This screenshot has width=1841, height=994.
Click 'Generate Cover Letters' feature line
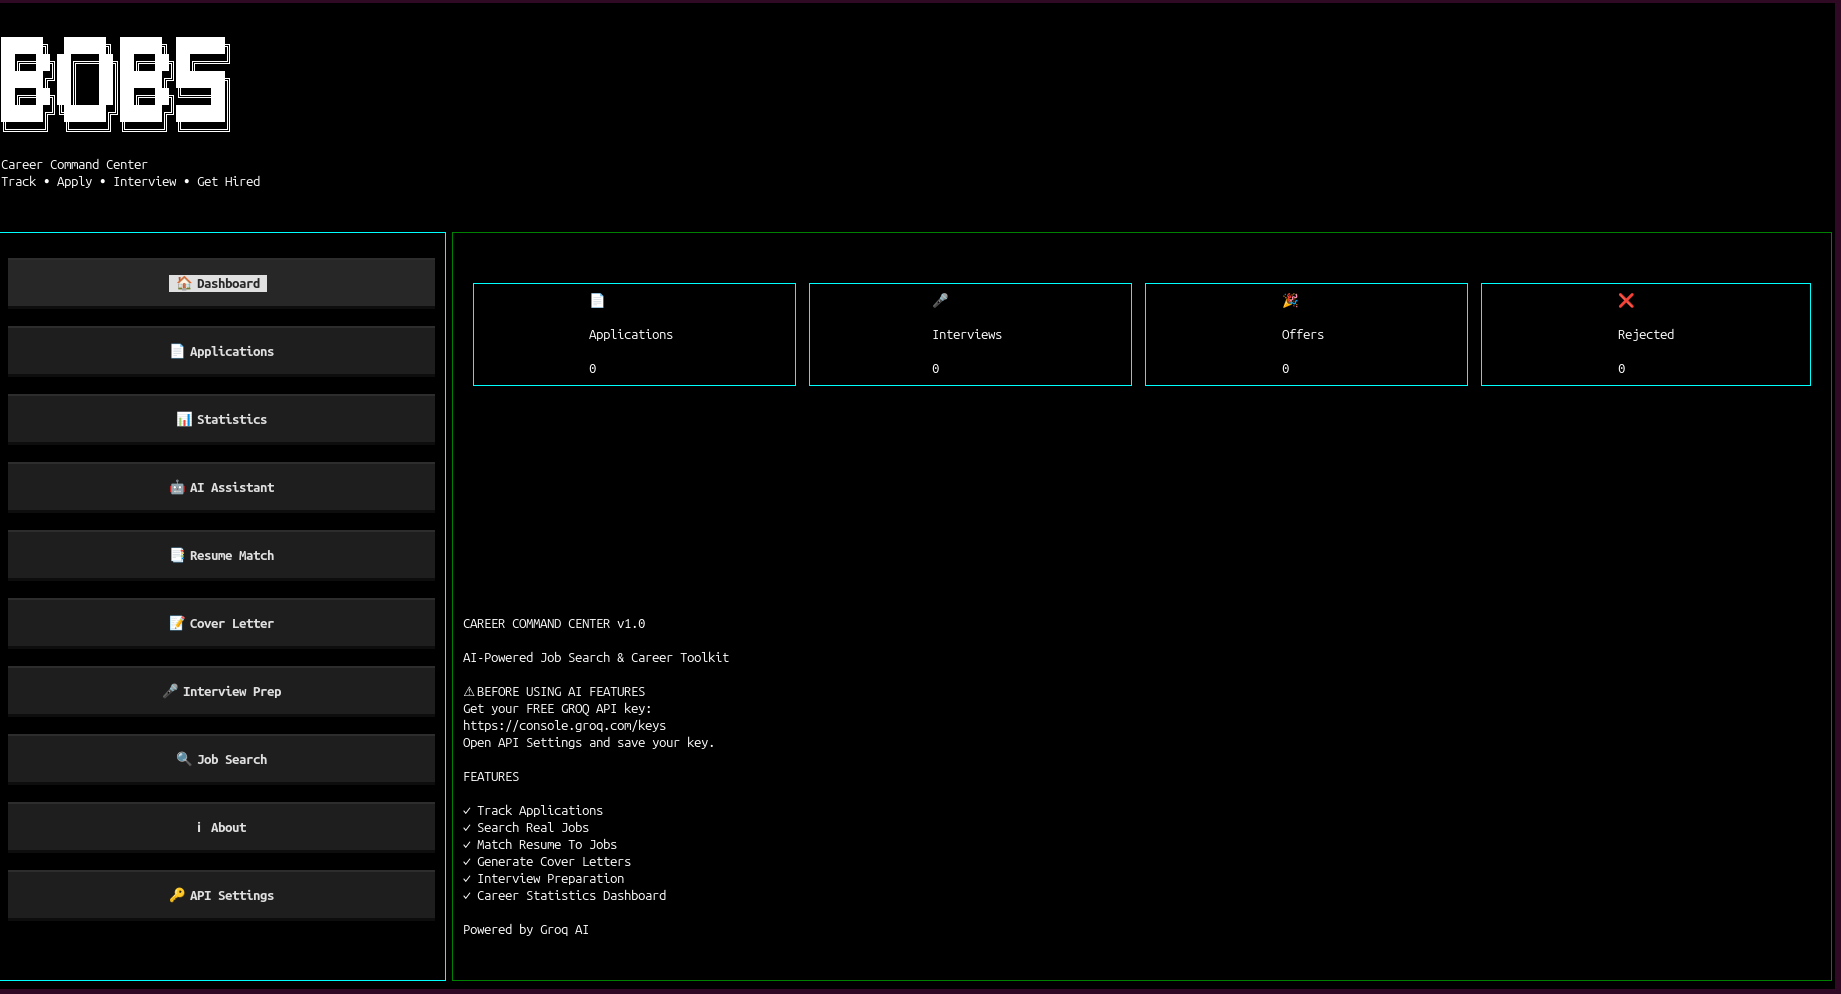pyautogui.click(x=547, y=861)
